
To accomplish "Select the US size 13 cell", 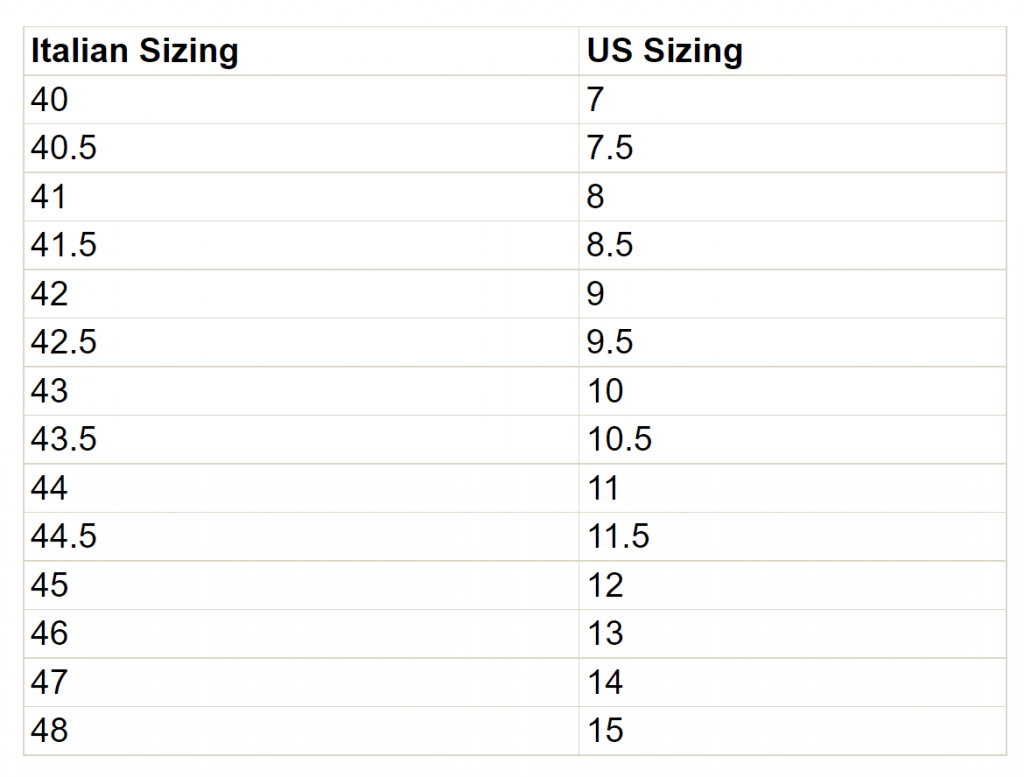I will click(792, 633).
